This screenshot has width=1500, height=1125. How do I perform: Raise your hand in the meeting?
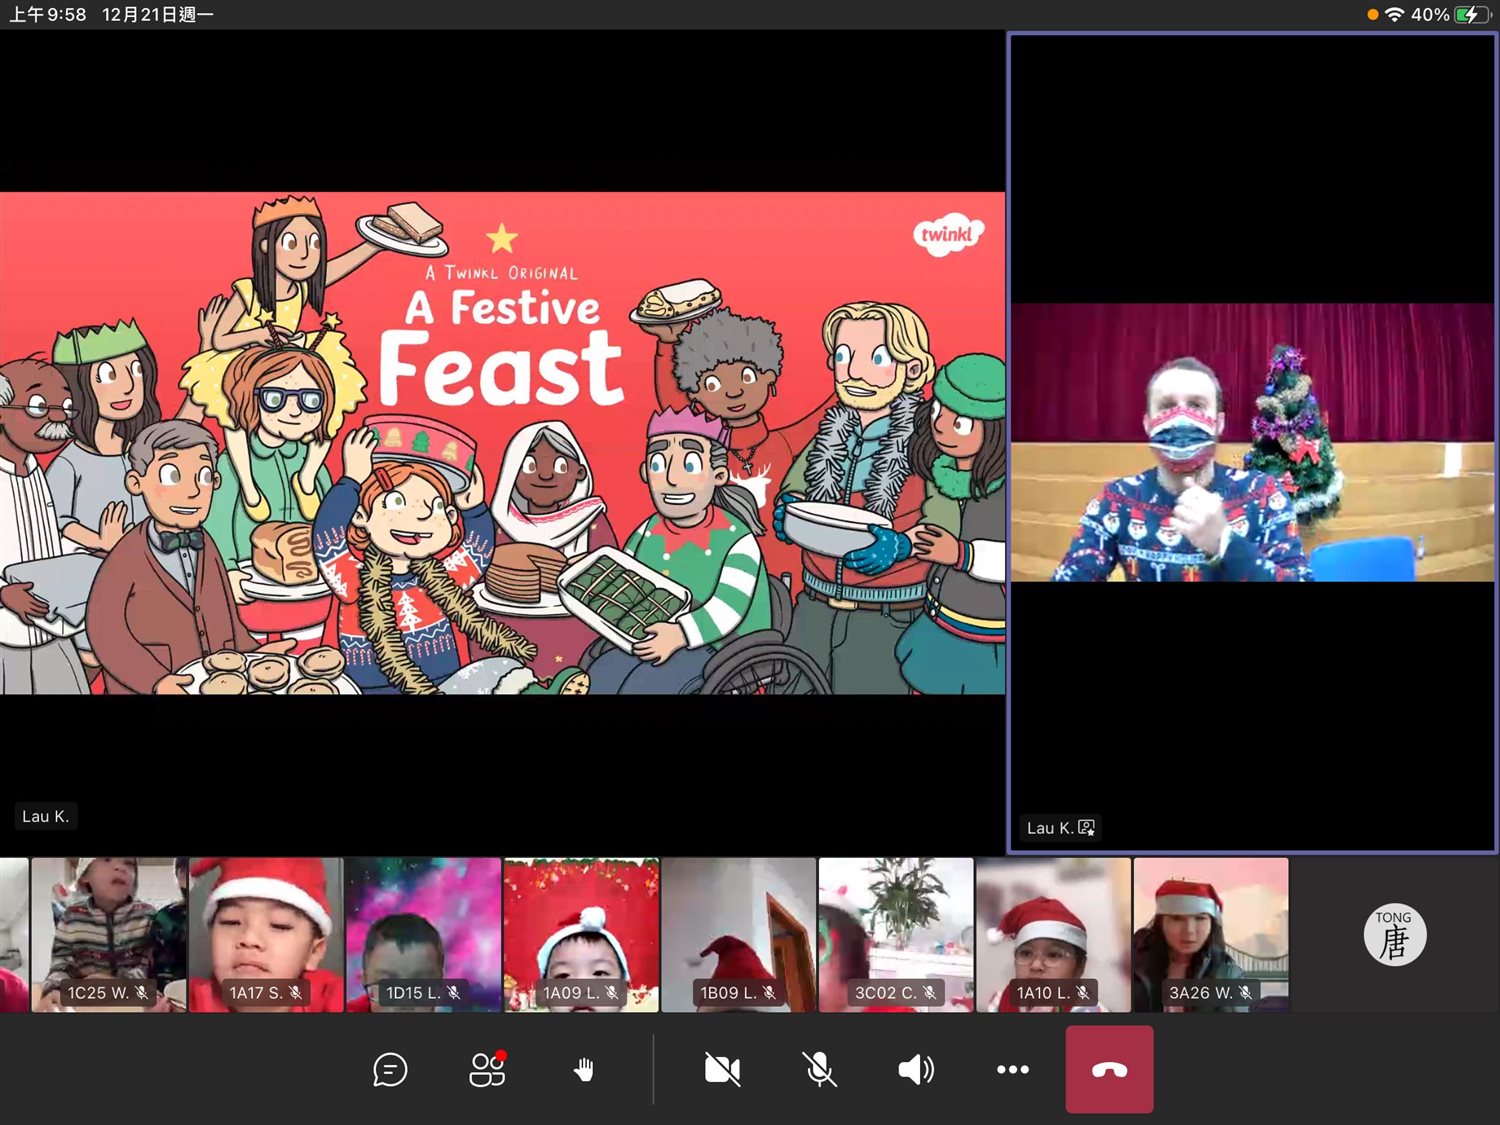pos(584,1070)
